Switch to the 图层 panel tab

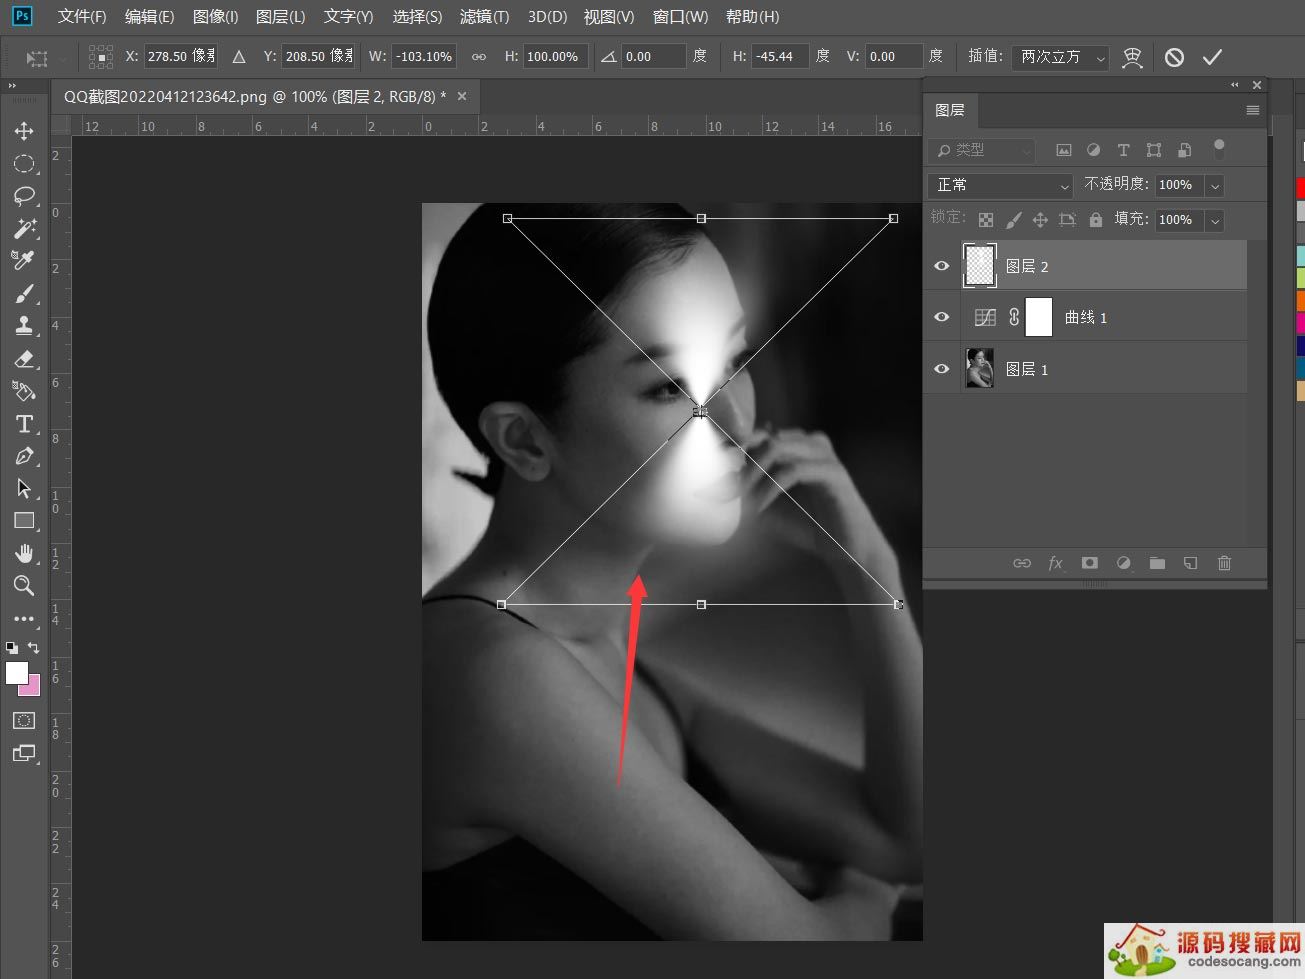click(x=950, y=110)
